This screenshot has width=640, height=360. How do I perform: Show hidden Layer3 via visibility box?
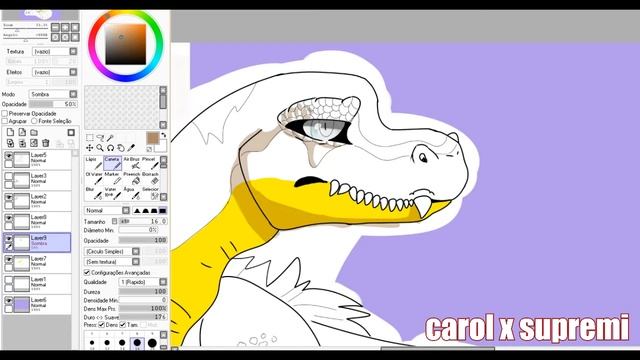coord(8,176)
